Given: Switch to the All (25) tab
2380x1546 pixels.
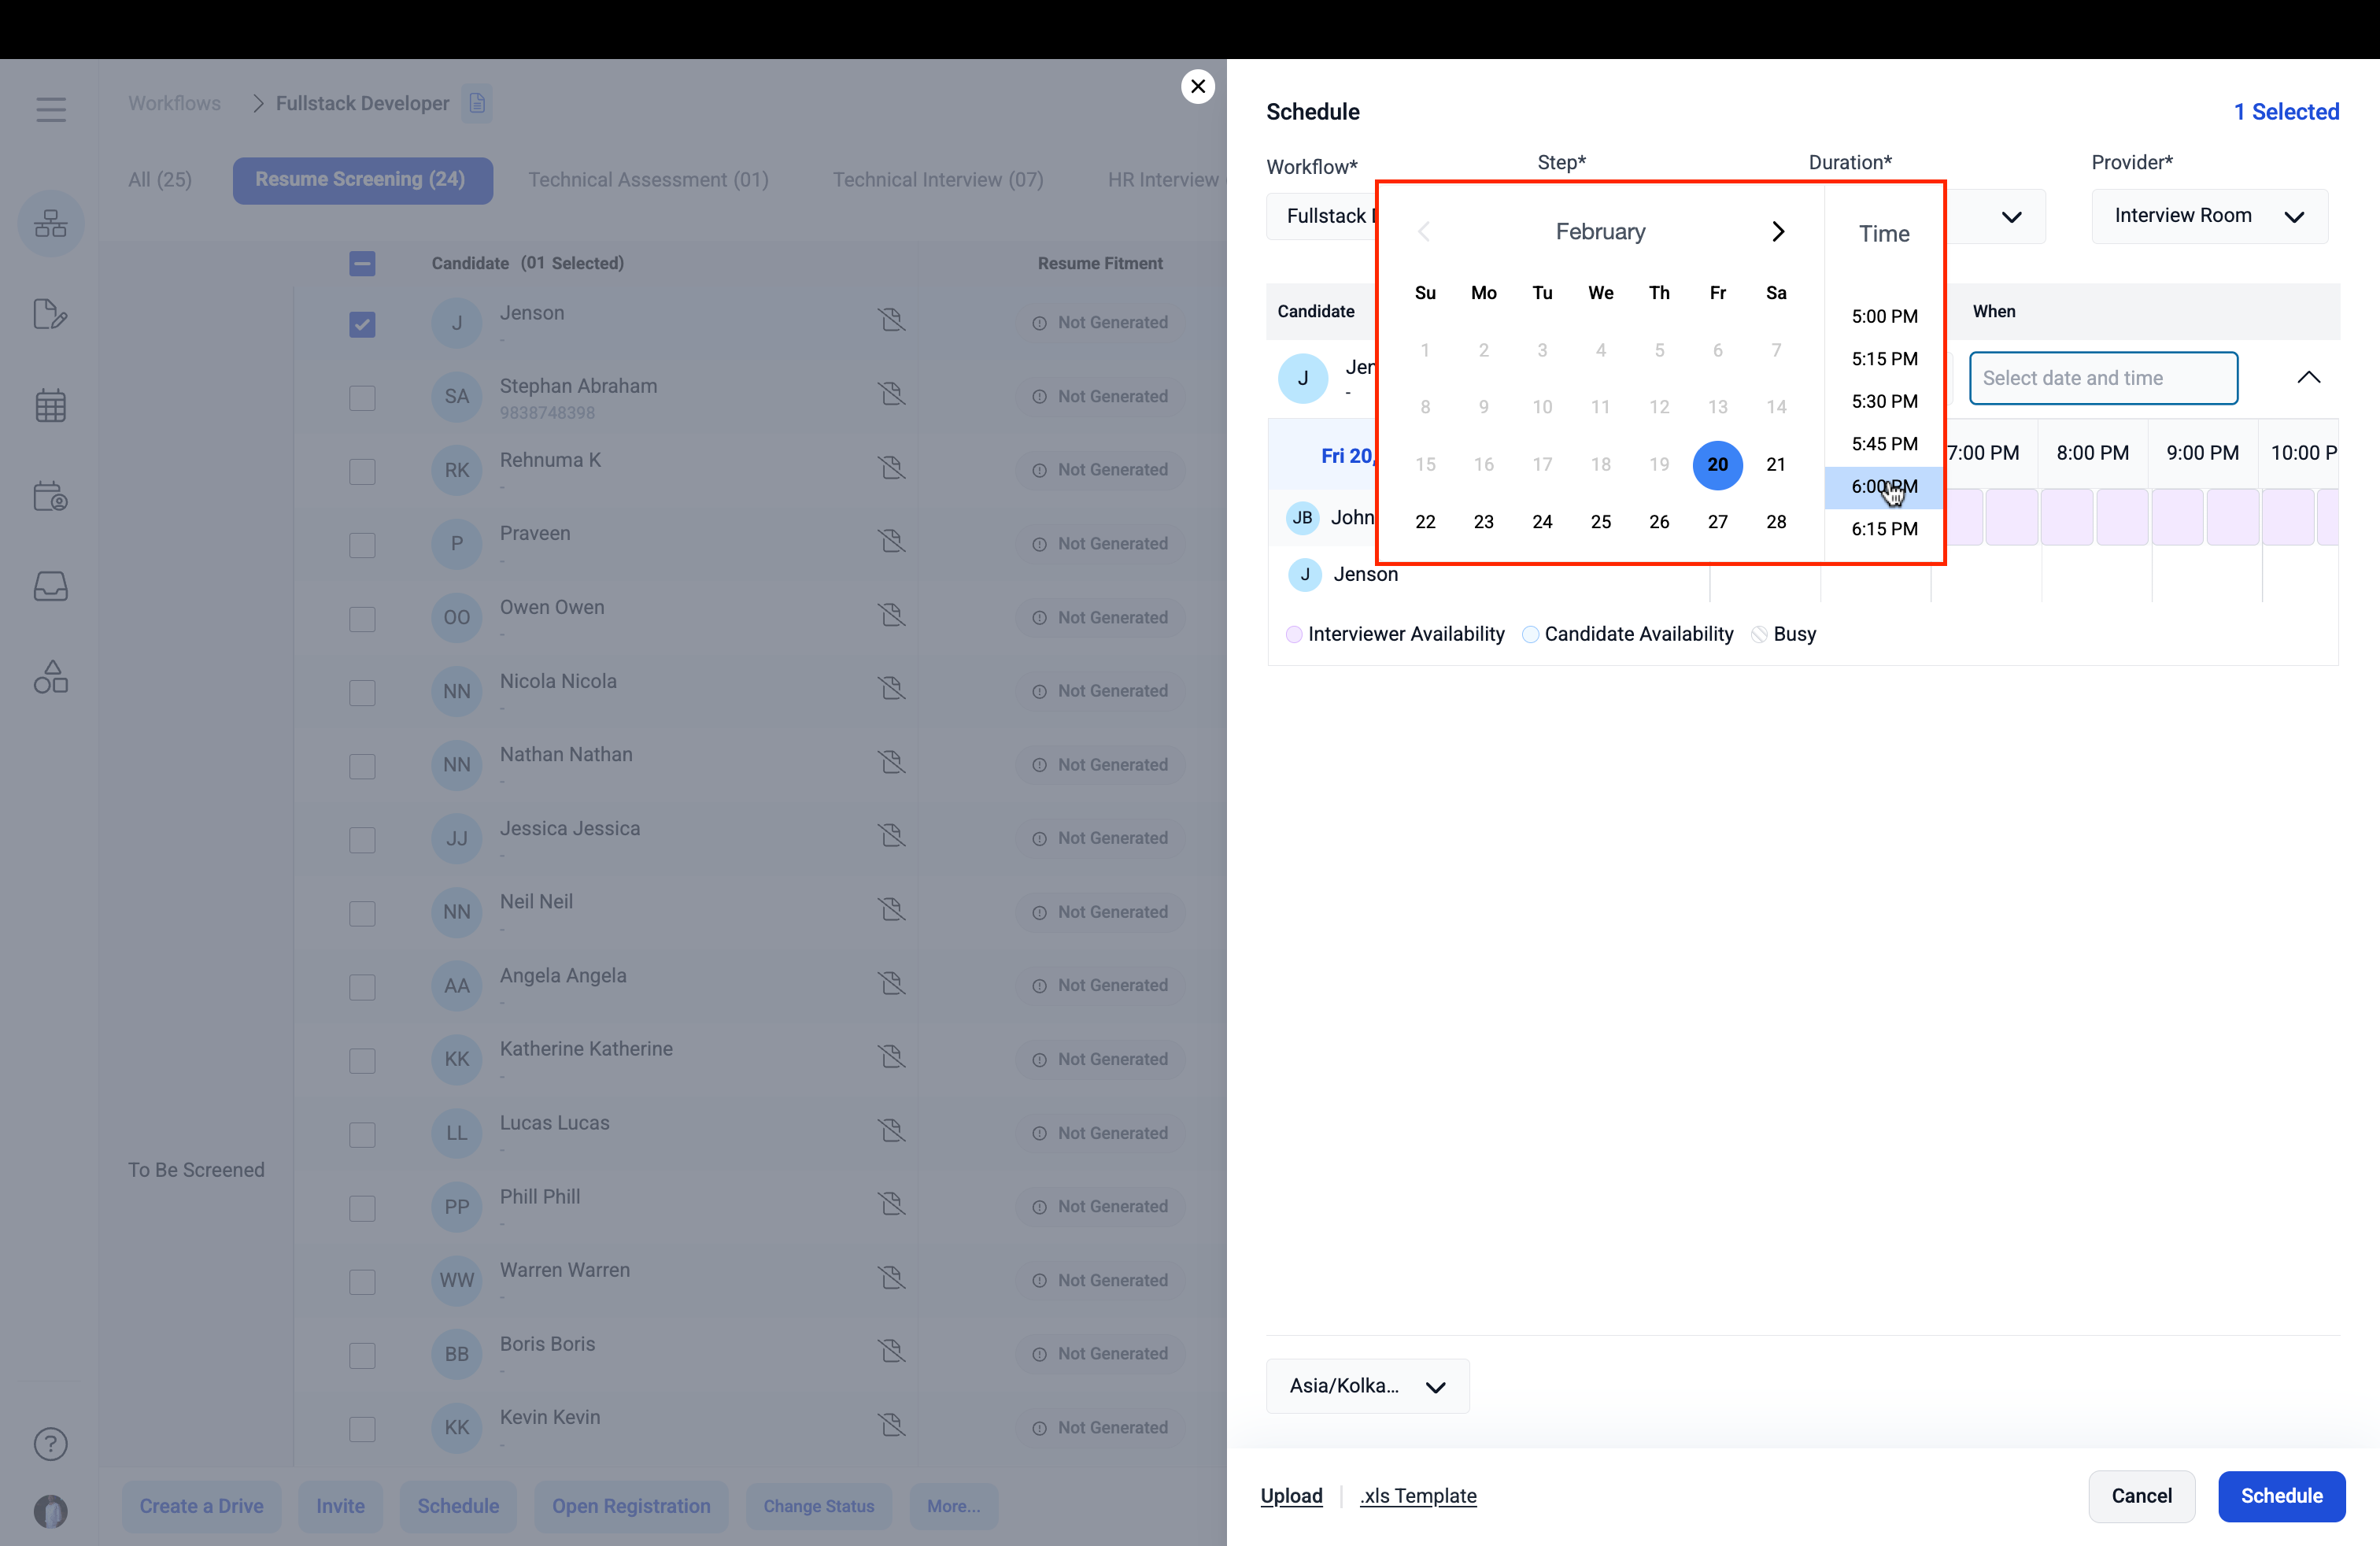Looking at the screenshot, I should click(160, 180).
